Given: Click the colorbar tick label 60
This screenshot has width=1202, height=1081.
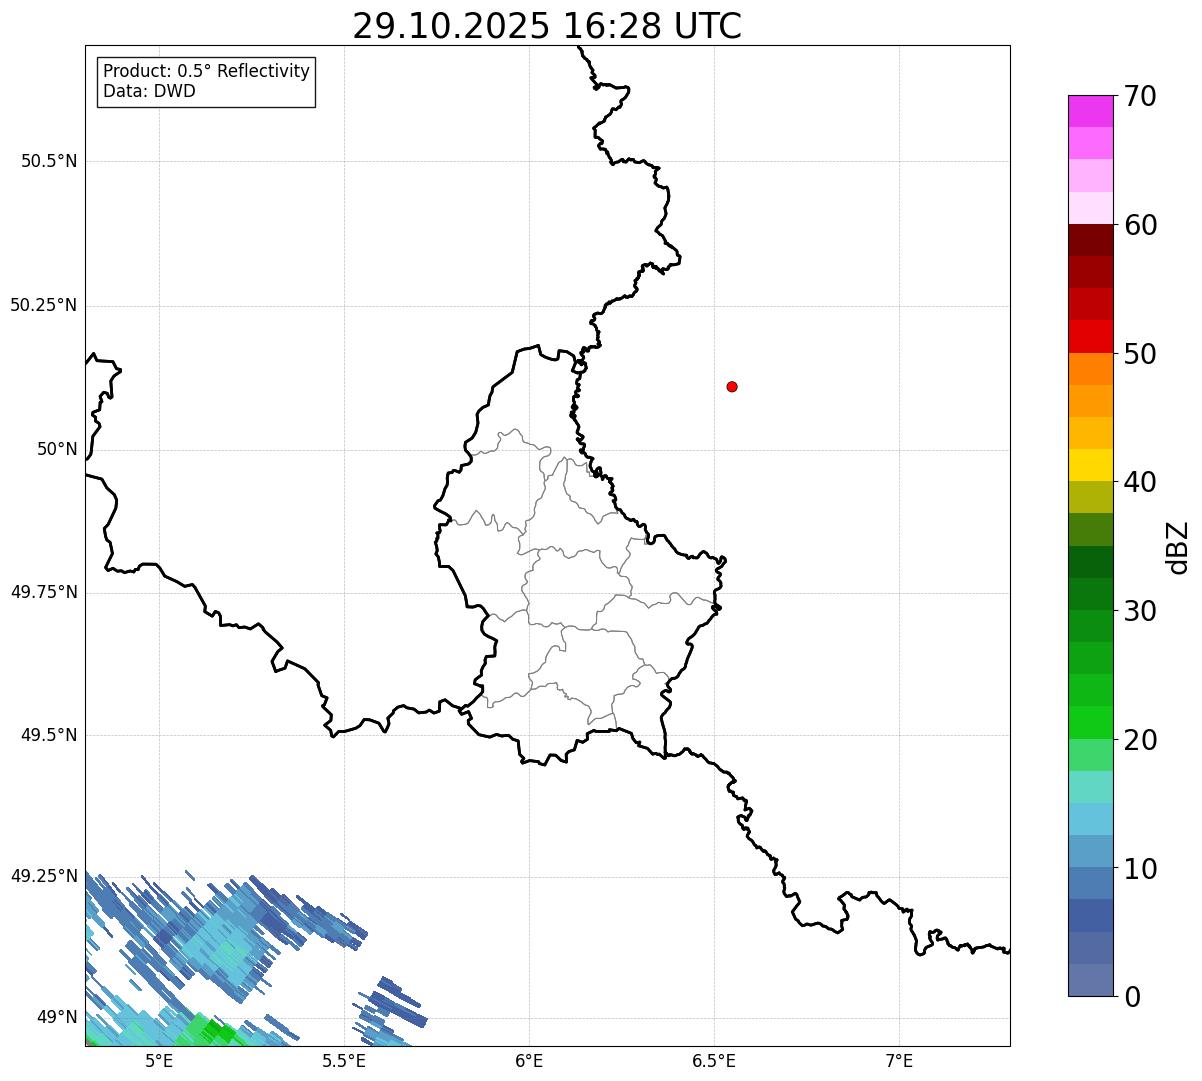Looking at the screenshot, I should [1140, 225].
